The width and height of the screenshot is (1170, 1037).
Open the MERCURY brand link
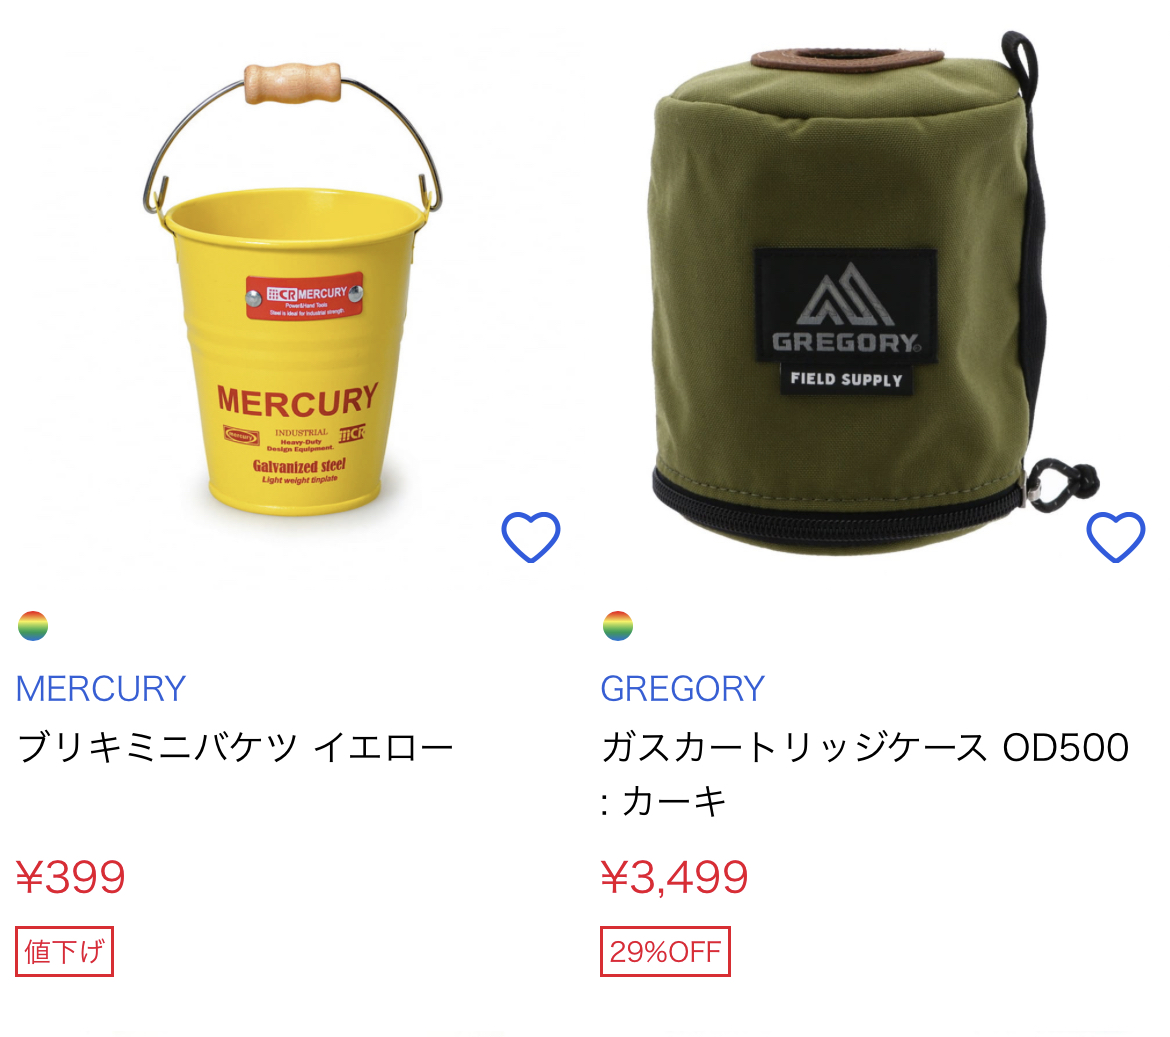[101, 689]
